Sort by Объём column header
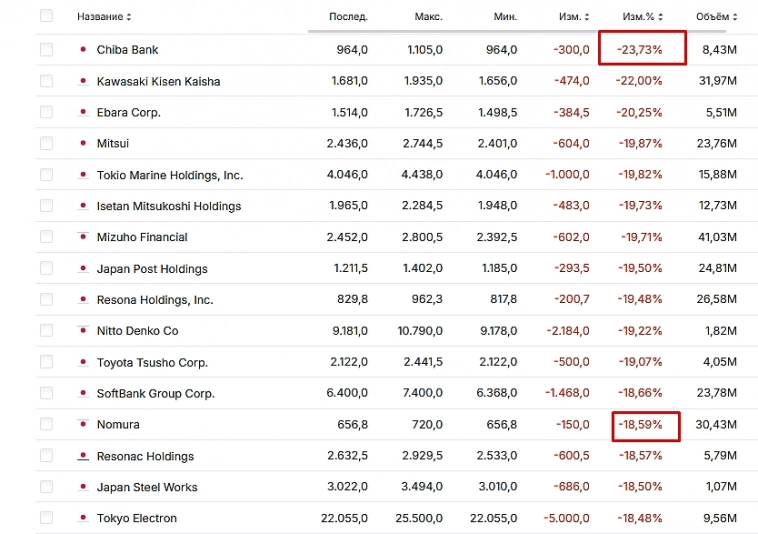Viewport: 758px width, 534px height. point(716,17)
